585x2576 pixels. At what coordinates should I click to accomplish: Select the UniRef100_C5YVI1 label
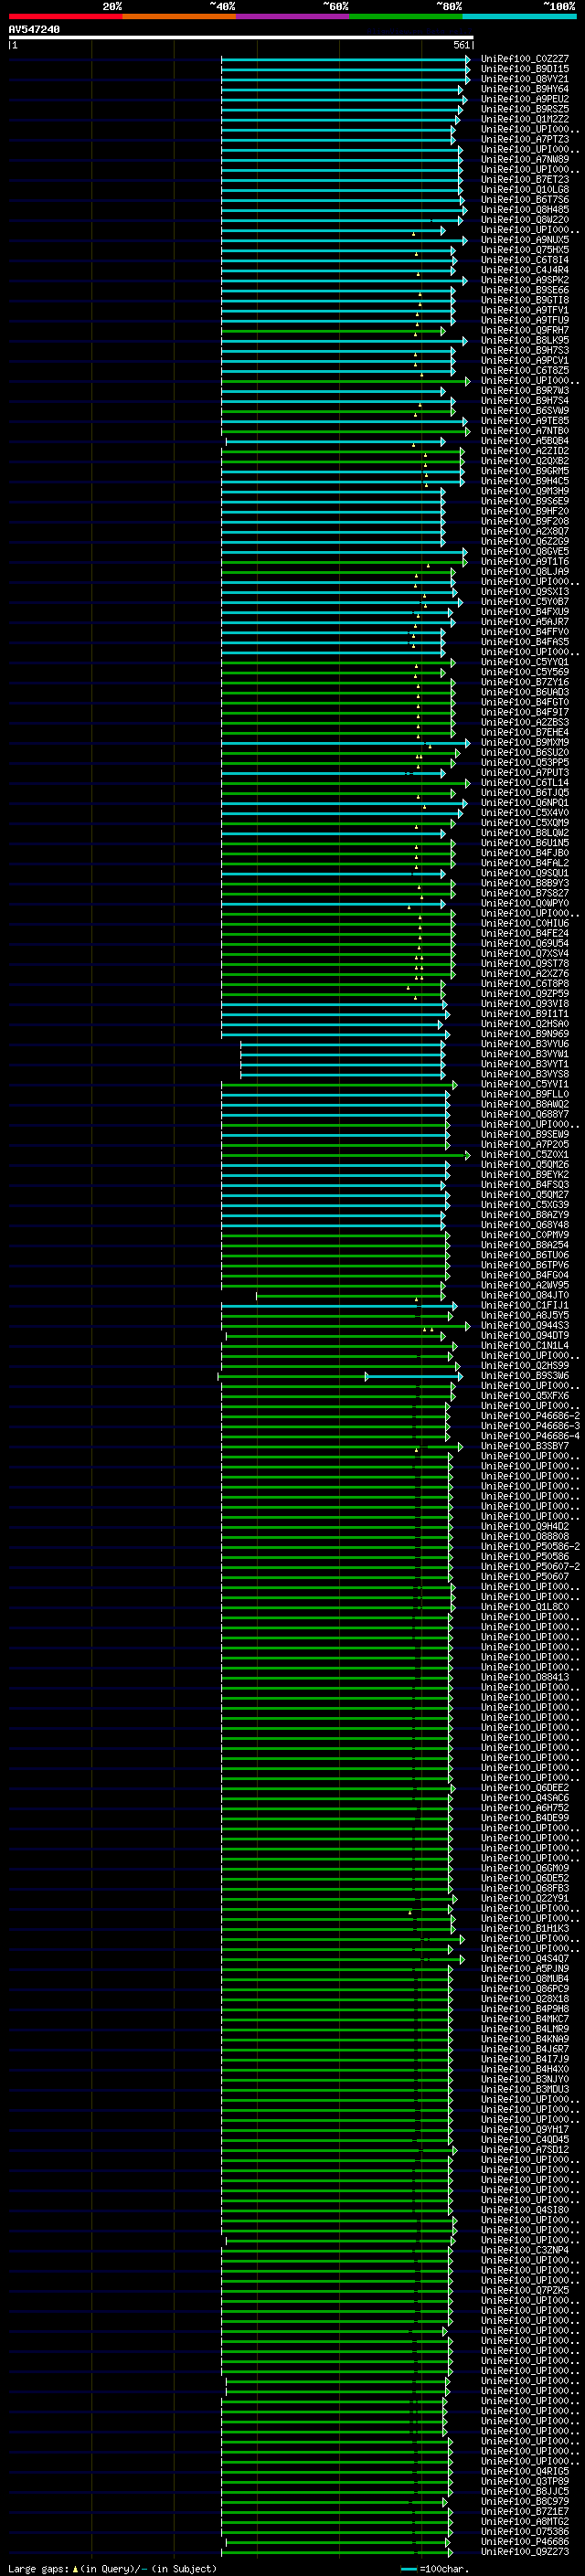(525, 1084)
